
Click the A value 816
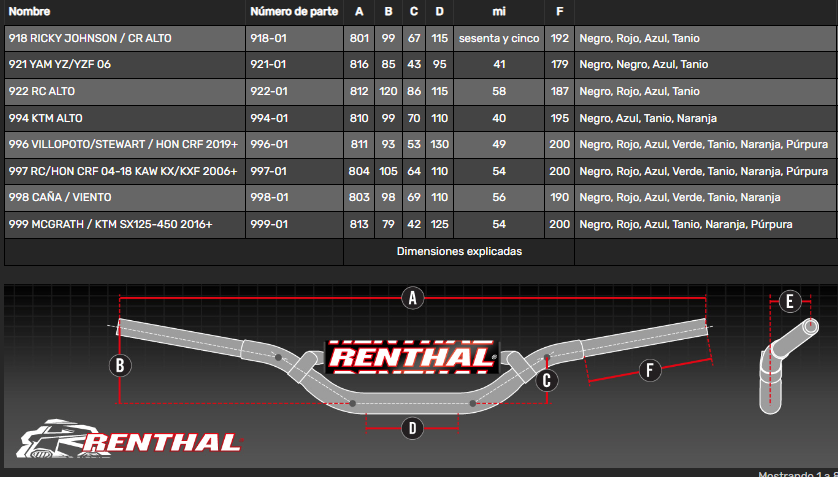(x=359, y=65)
